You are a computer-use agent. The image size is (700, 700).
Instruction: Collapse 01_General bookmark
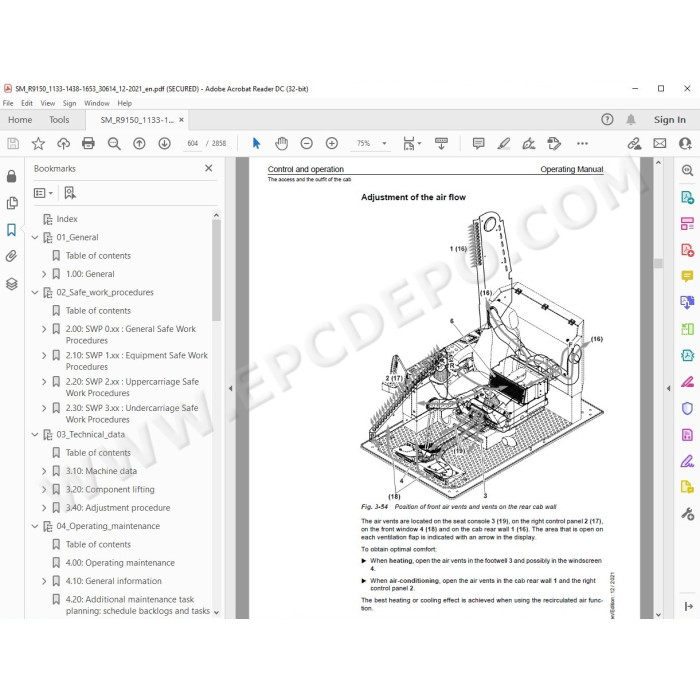tap(34, 238)
